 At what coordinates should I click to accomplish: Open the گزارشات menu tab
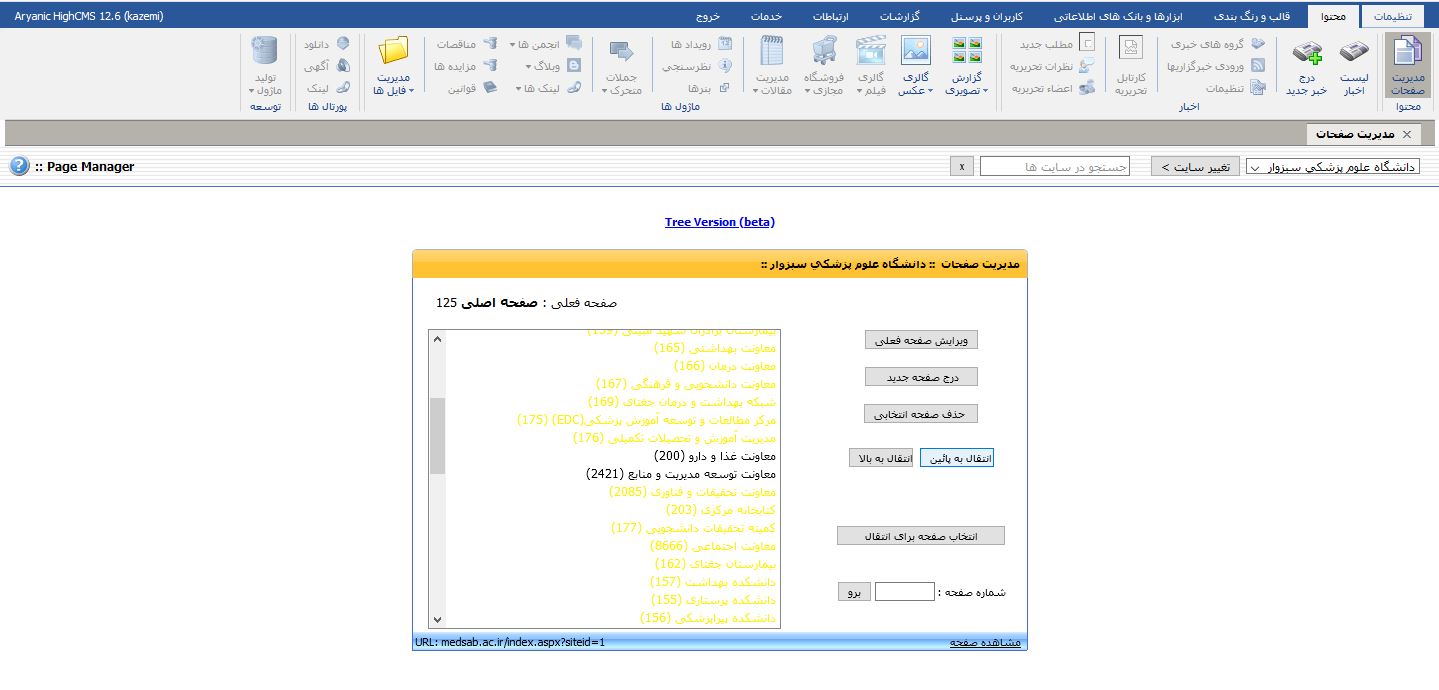tap(899, 17)
